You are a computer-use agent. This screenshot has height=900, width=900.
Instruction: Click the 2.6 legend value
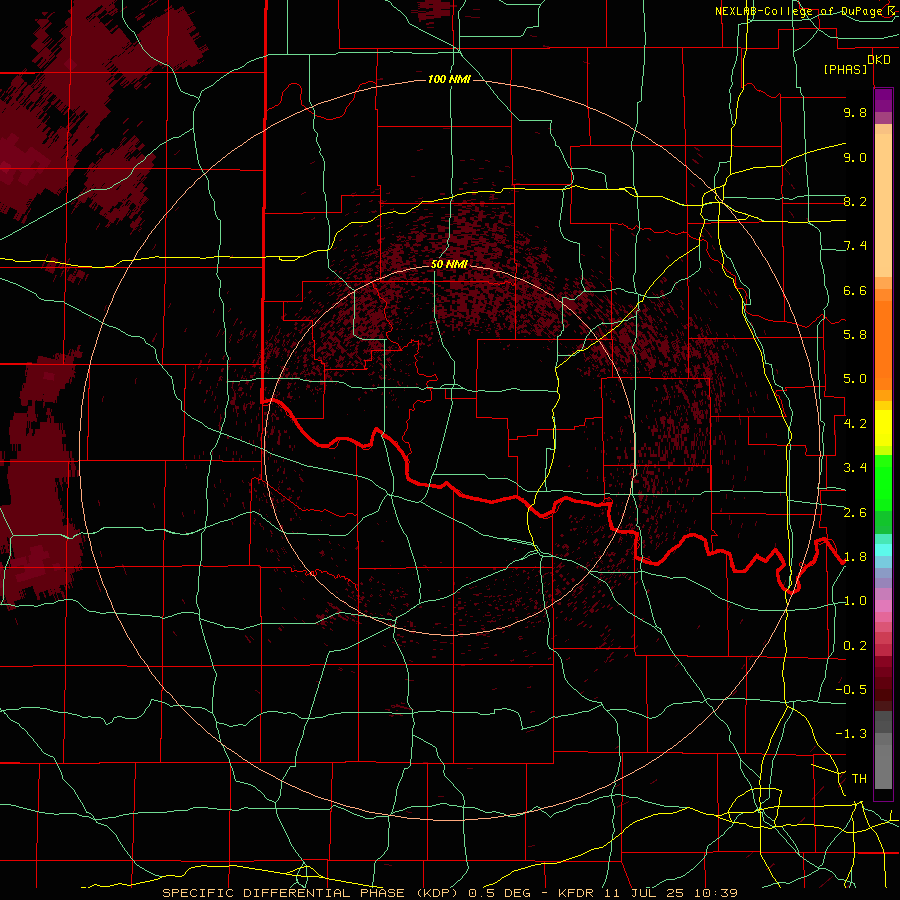[855, 513]
